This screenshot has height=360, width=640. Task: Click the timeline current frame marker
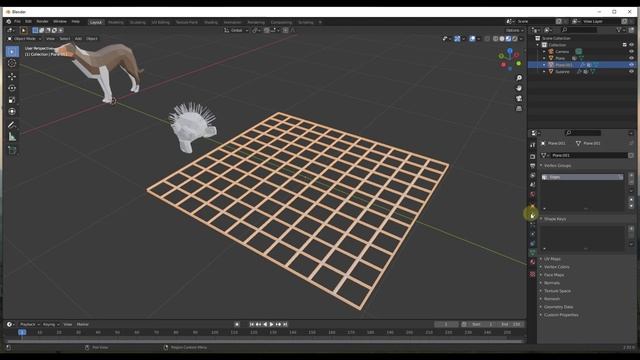22,332
